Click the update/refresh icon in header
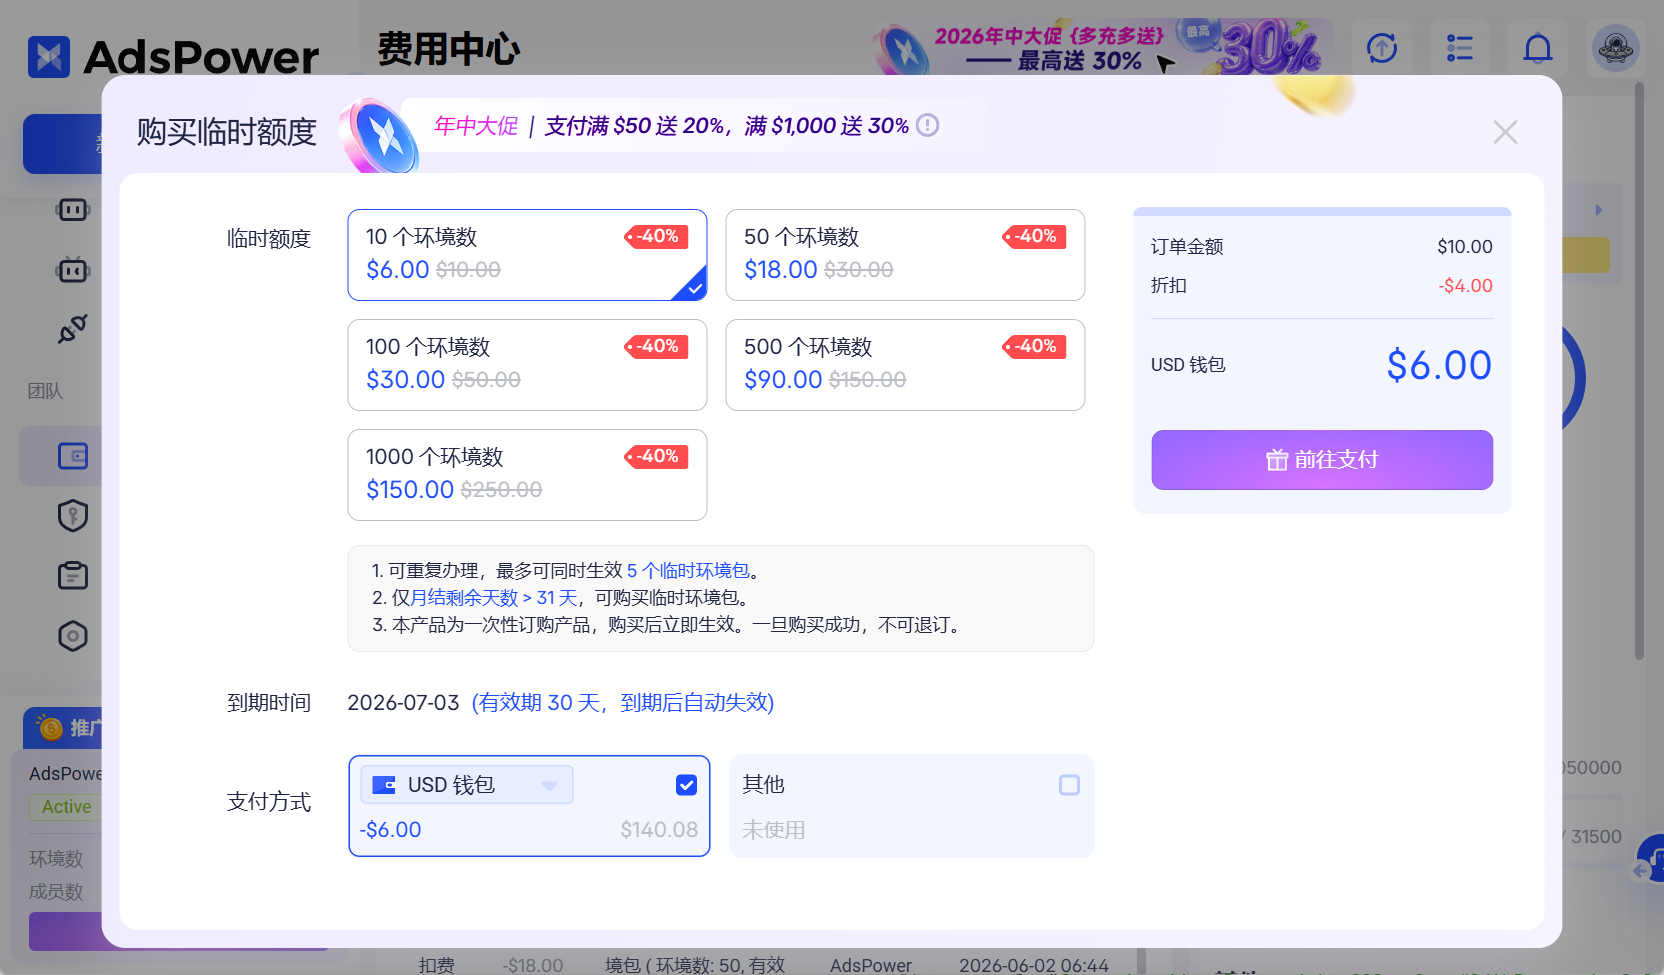This screenshot has width=1664, height=975. click(1382, 47)
